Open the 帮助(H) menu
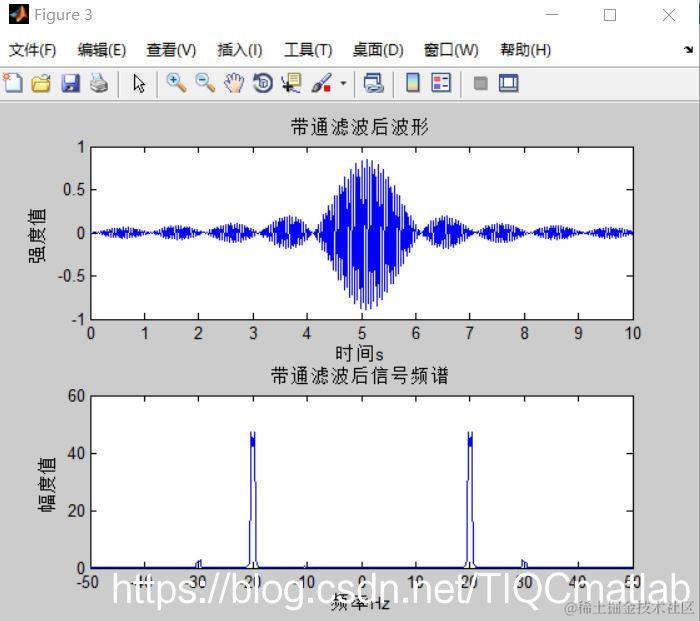 (525, 50)
